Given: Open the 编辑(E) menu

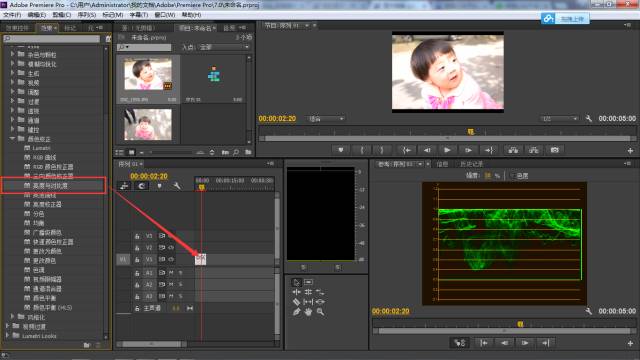Looking at the screenshot, I should coord(36,15).
